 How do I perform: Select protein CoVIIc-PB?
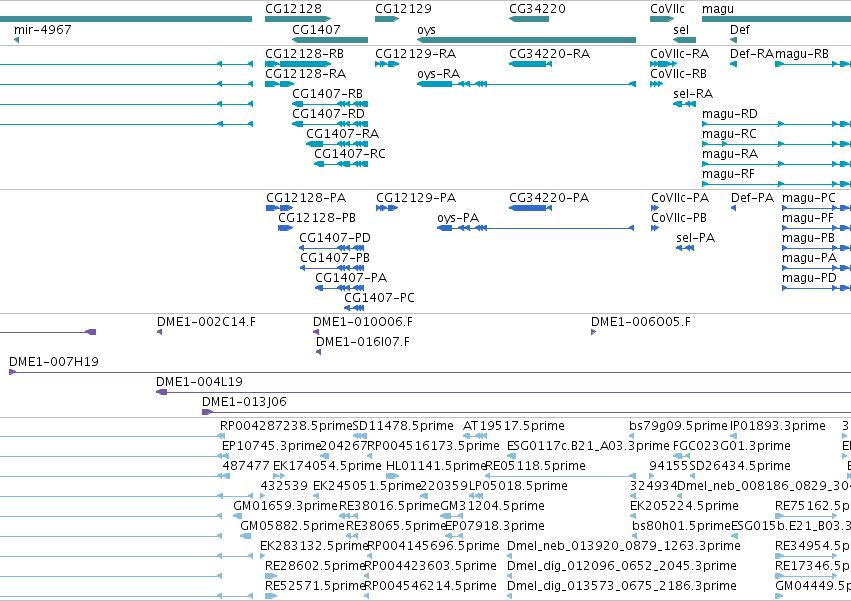(x=655, y=228)
